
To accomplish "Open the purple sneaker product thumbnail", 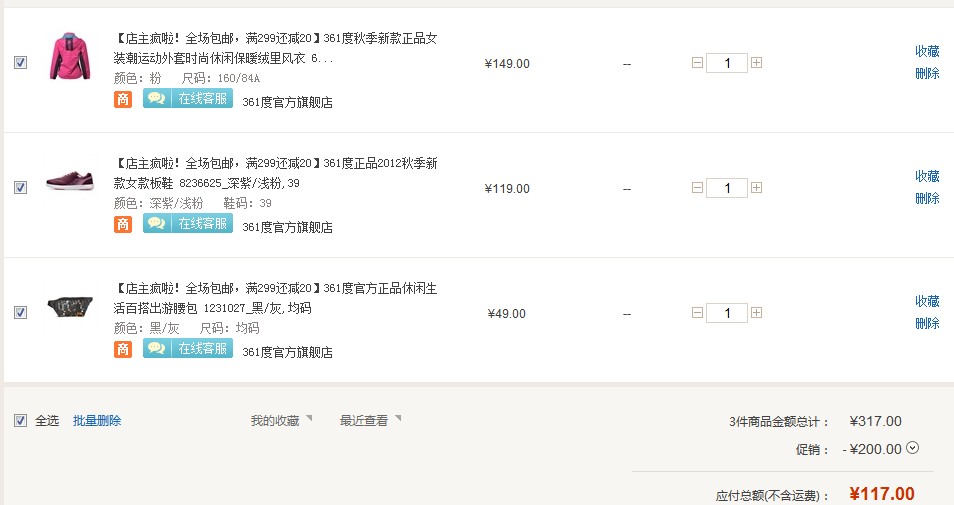I will click(x=70, y=181).
